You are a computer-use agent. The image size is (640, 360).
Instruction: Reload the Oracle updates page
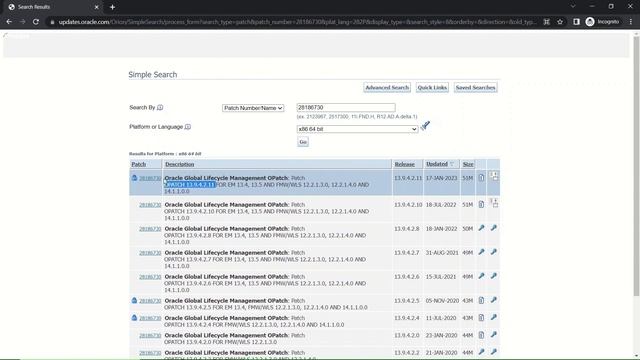pos(36,22)
